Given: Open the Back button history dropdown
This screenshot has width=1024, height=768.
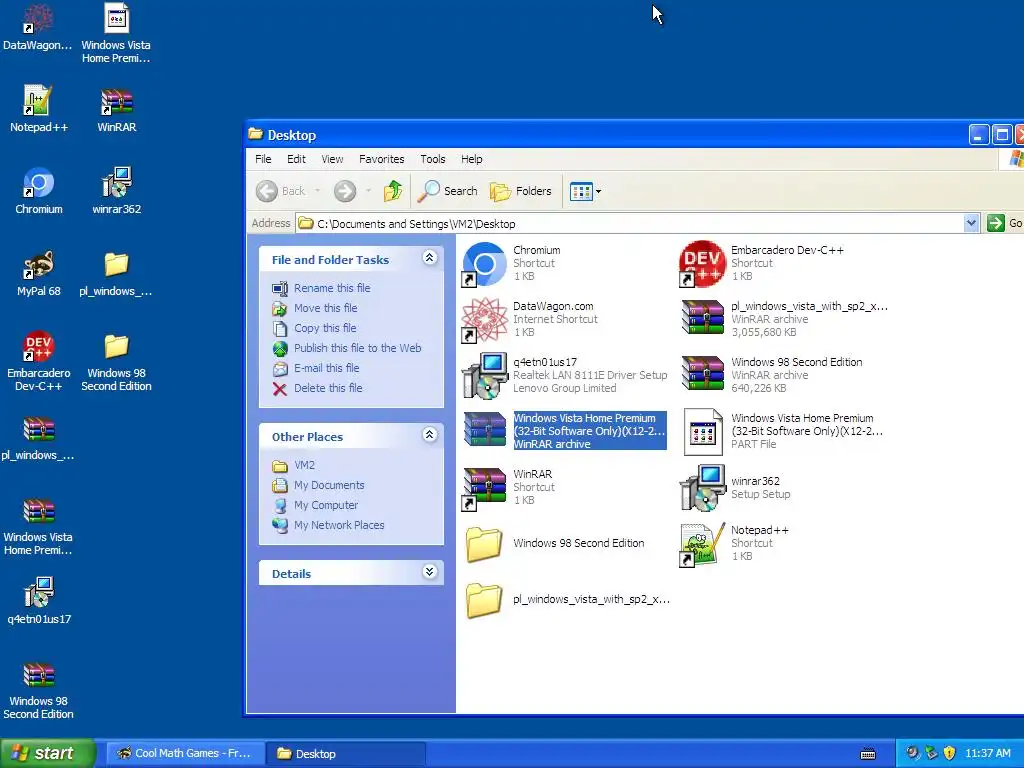Looking at the screenshot, I should point(317,191).
